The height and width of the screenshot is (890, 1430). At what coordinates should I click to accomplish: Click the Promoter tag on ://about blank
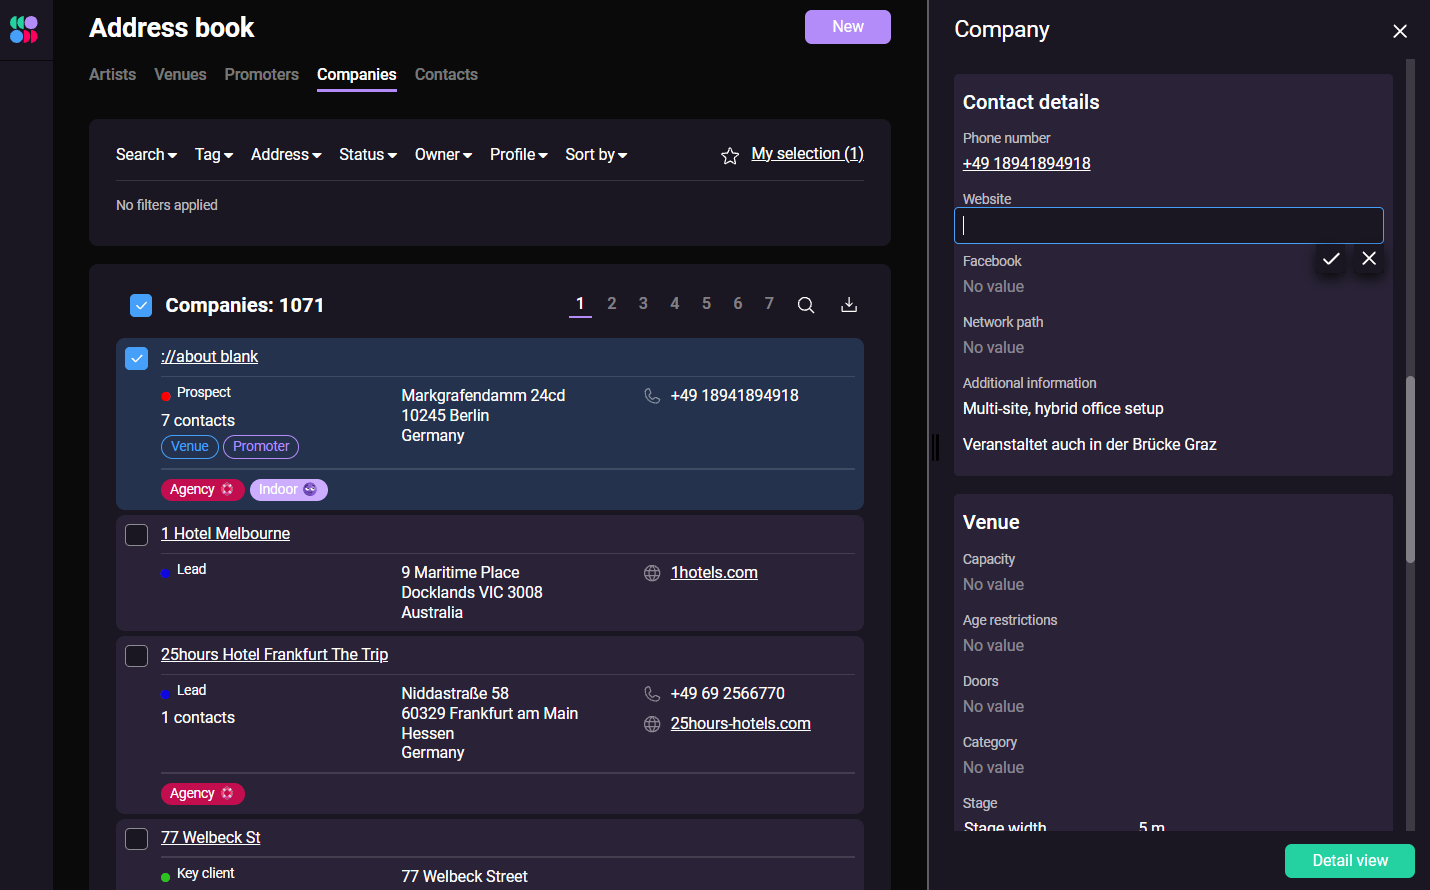(x=261, y=447)
